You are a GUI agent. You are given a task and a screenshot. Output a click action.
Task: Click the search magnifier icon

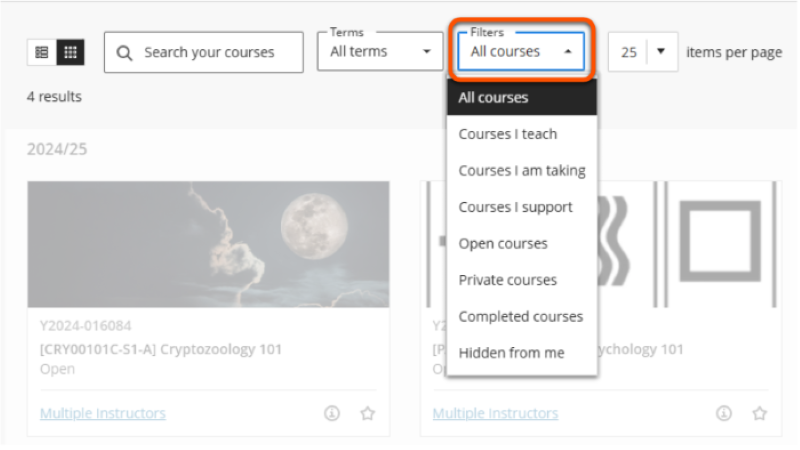(x=125, y=52)
